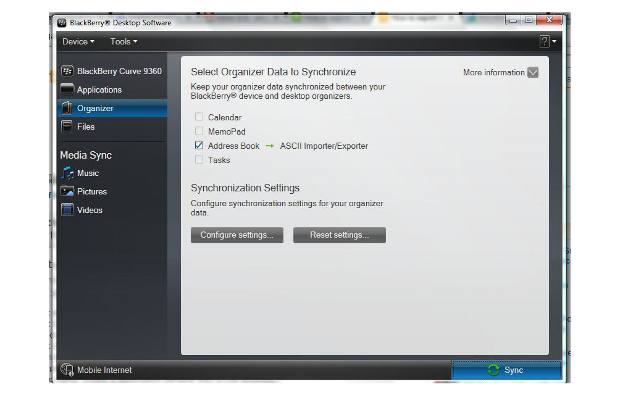This screenshot has width=620, height=400.
Task: Click the Music note icon
Action: (67, 173)
